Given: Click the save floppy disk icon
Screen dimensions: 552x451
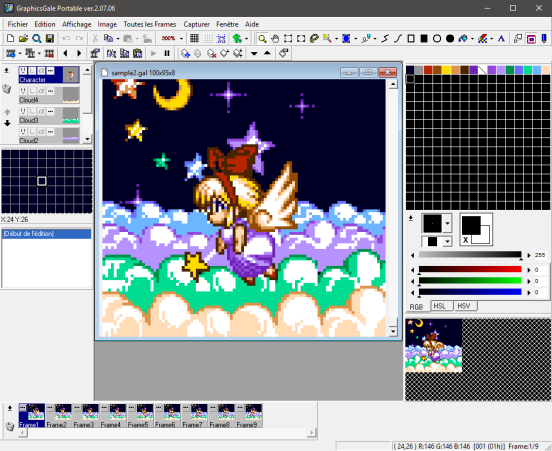Looking at the screenshot, I should tap(50, 38).
